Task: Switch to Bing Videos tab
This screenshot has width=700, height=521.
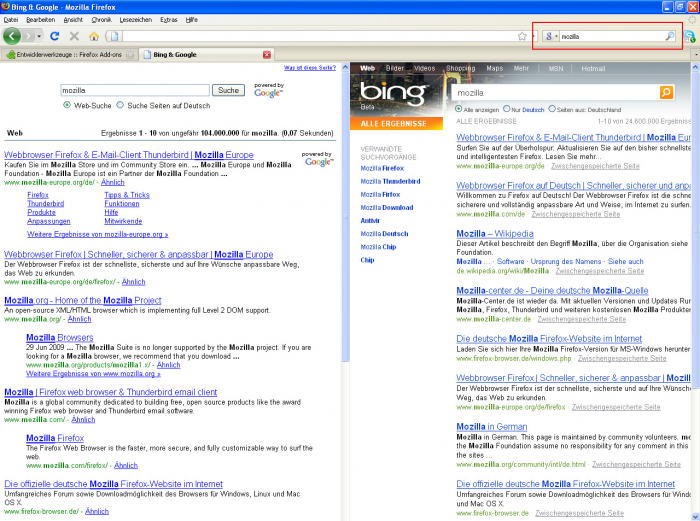Action: tap(424, 68)
